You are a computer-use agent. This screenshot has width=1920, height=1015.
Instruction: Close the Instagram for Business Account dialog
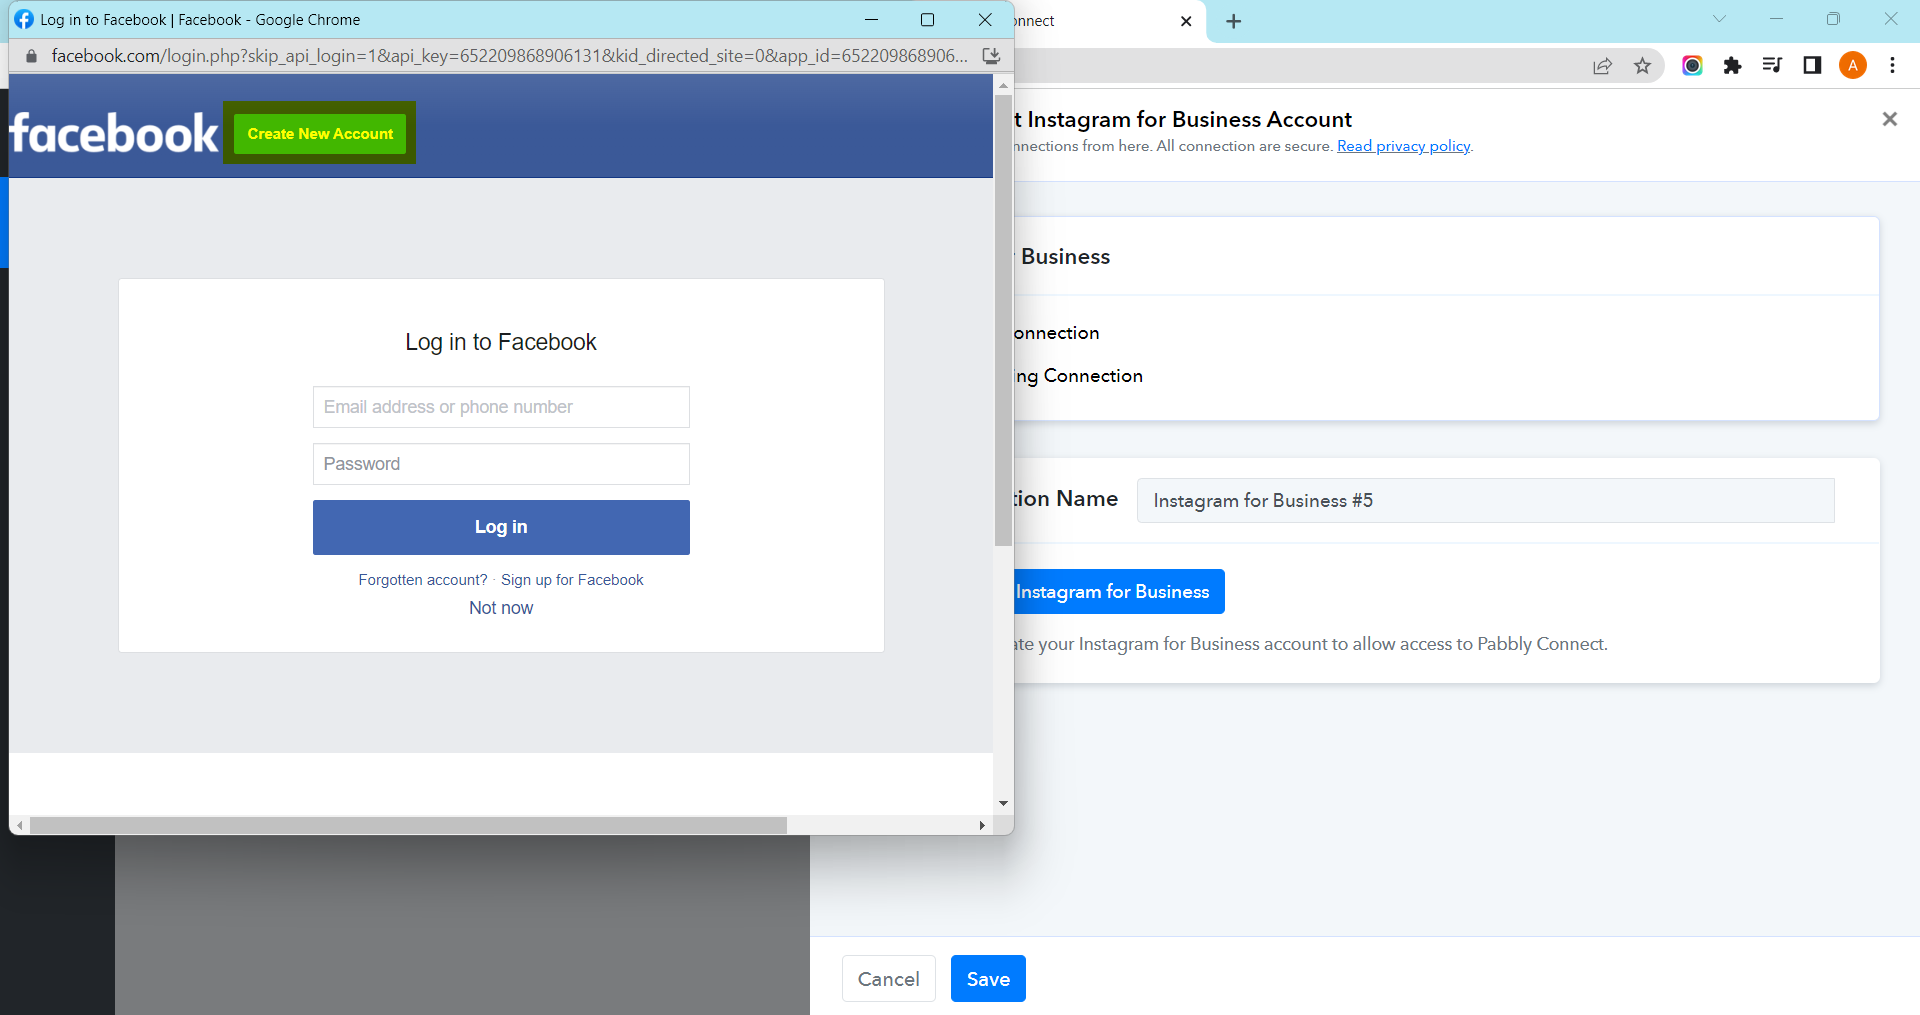[1889, 119]
